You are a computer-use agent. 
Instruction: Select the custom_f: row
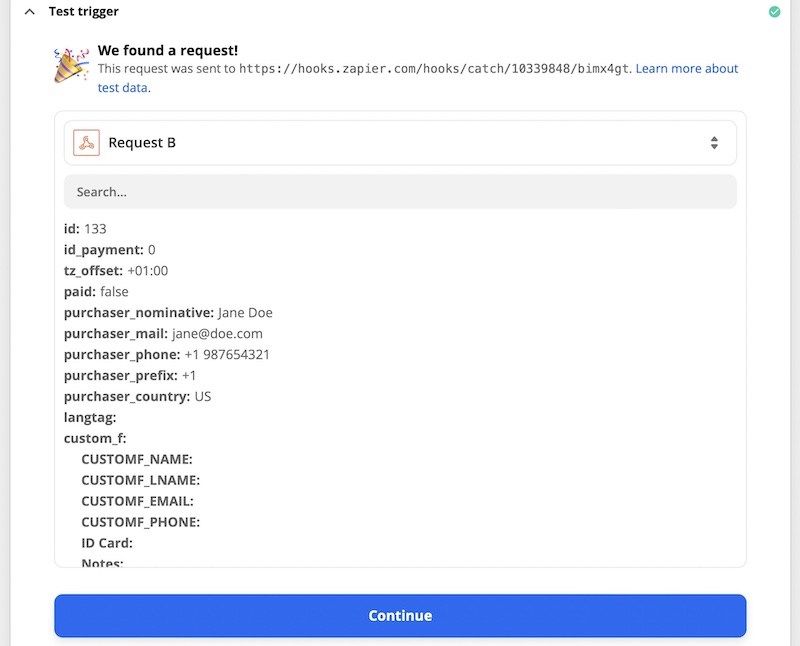95,438
